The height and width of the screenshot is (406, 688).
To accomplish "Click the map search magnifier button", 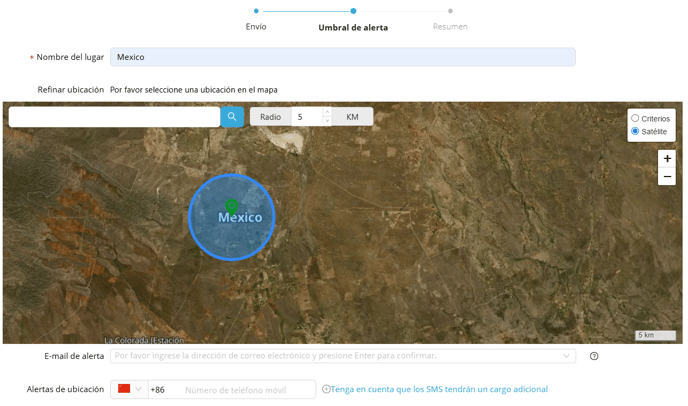I will coord(232,117).
